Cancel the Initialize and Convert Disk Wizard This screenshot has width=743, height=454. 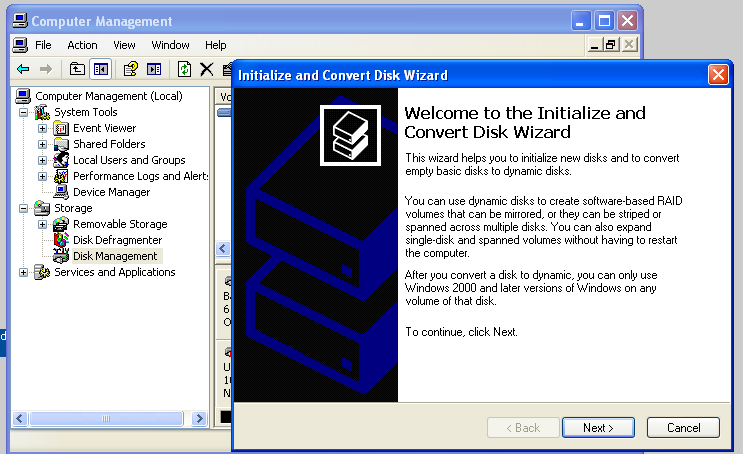(683, 428)
